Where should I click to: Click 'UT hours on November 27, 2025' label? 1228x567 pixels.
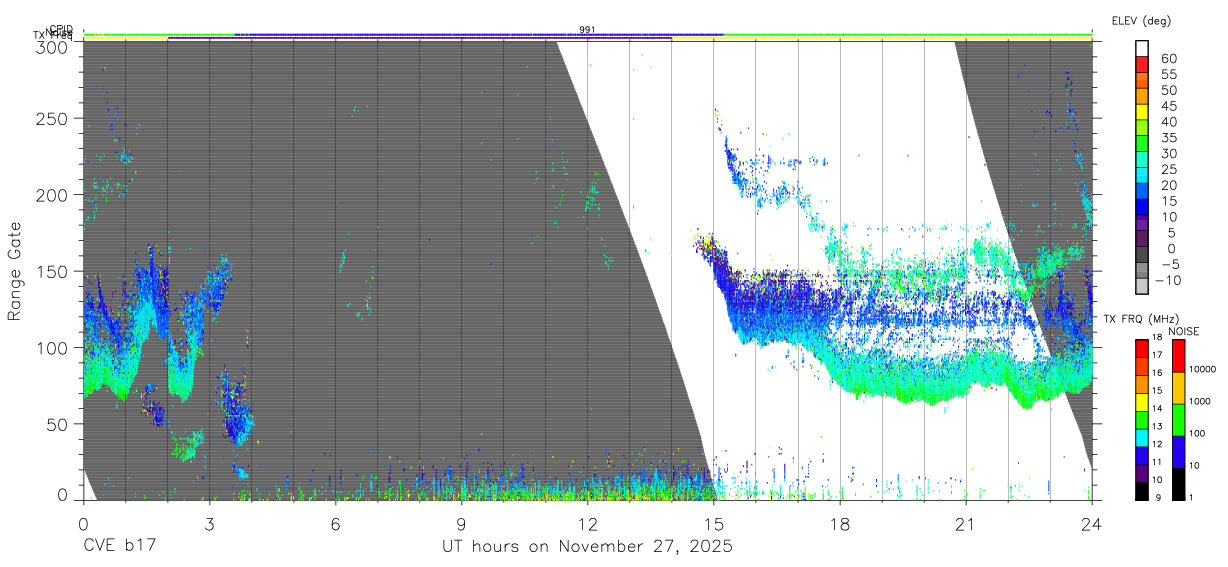[x=587, y=547]
